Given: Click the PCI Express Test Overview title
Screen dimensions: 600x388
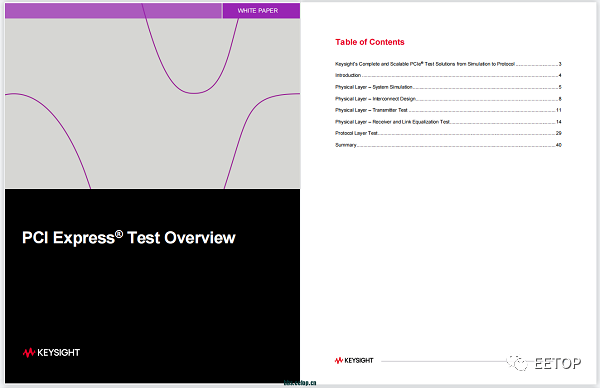Looking at the screenshot, I should (x=129, y=238).
